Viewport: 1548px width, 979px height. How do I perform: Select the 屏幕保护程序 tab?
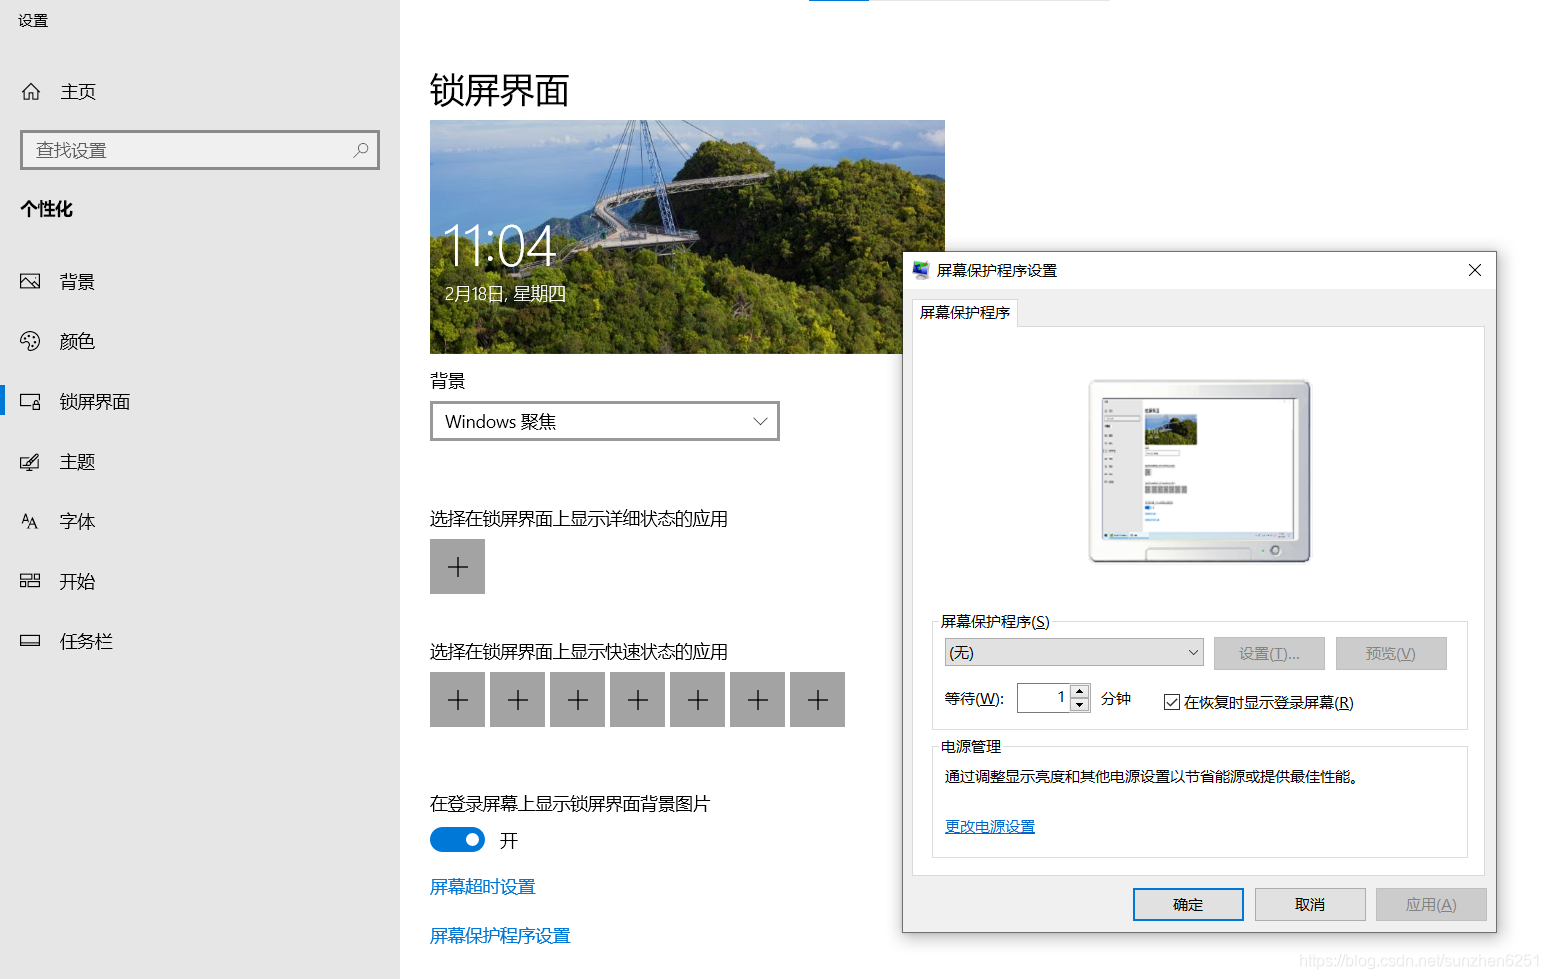[x=965, y=313]
